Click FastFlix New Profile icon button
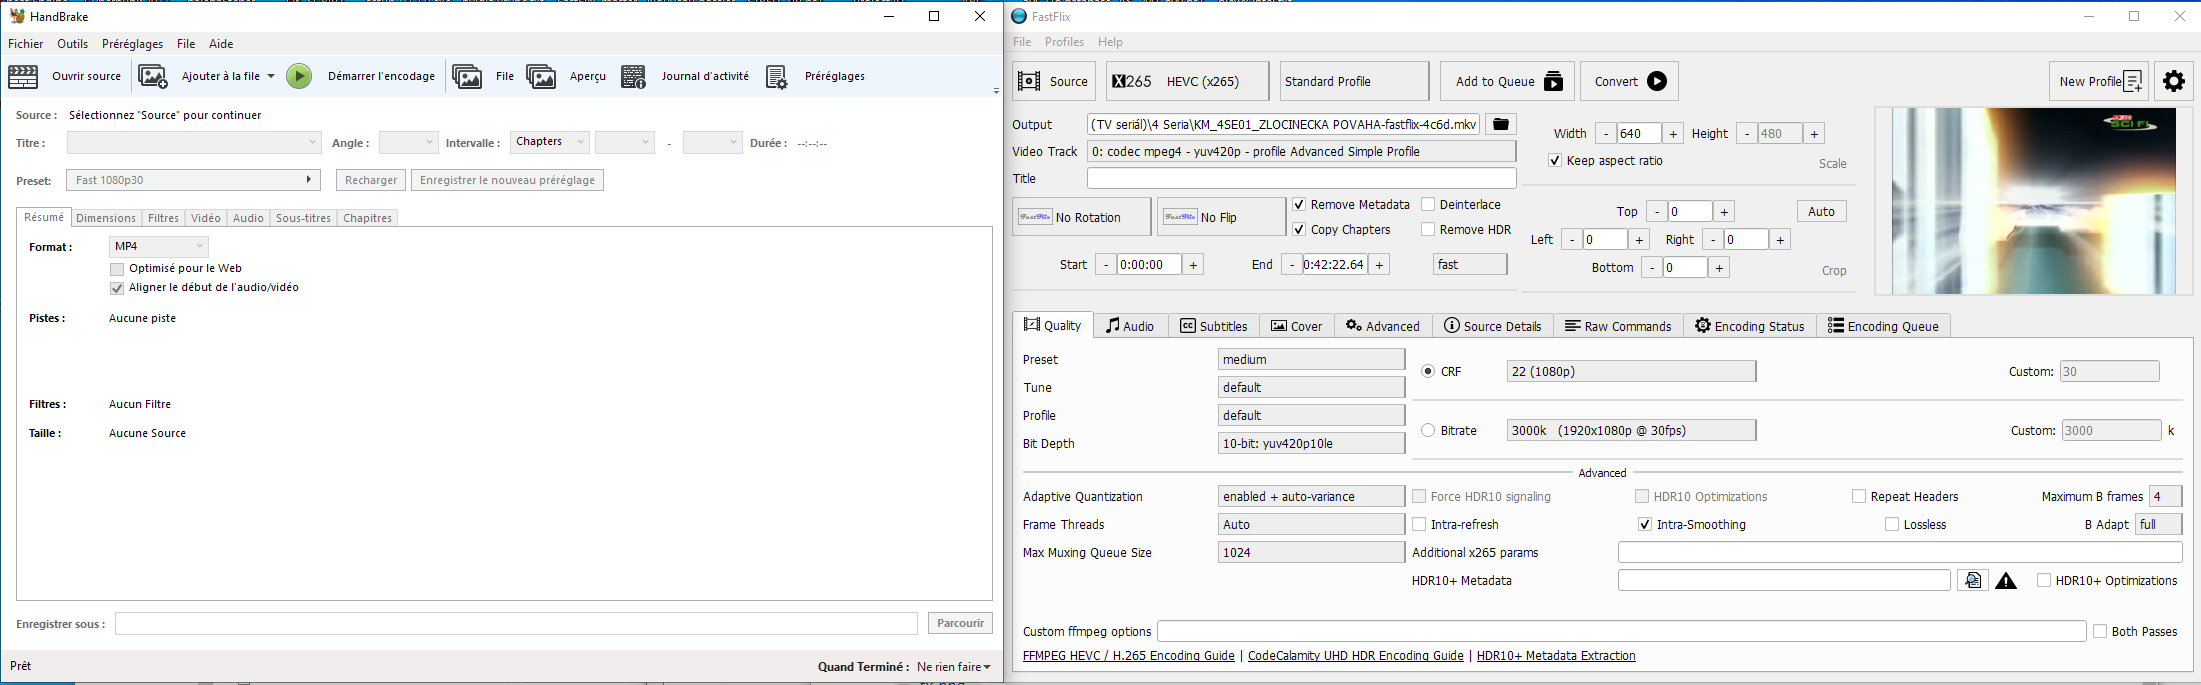Viewport: 2201px width, 685px height. click(2098, 81)
